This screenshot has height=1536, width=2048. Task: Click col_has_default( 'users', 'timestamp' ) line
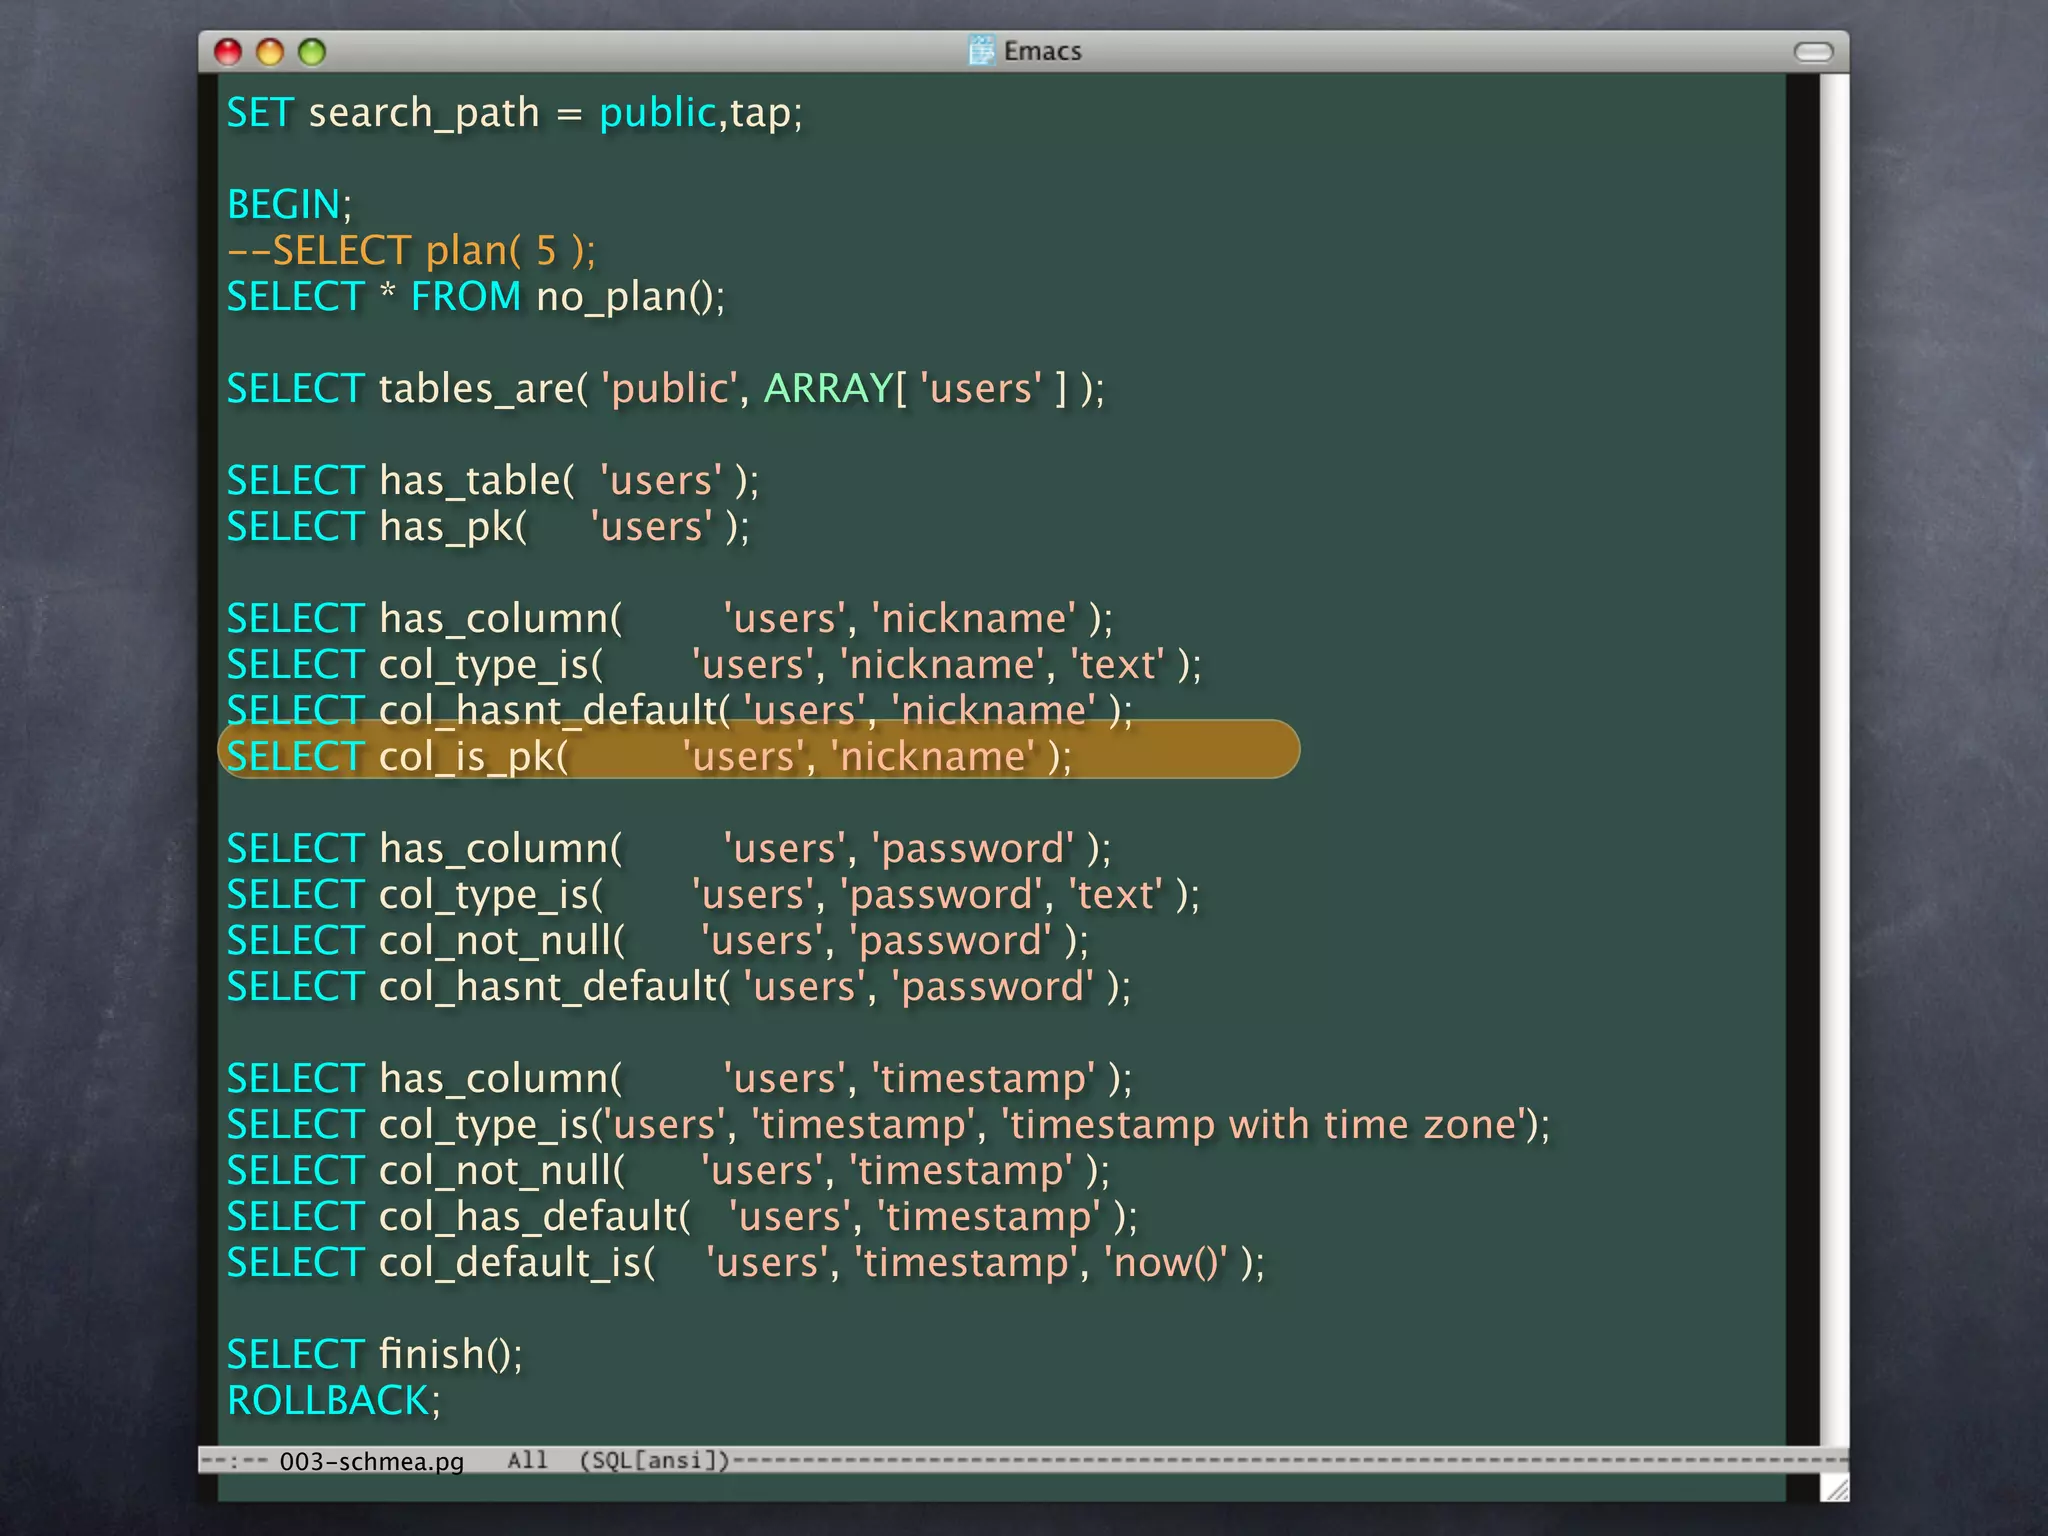(x=682, y=1217)
